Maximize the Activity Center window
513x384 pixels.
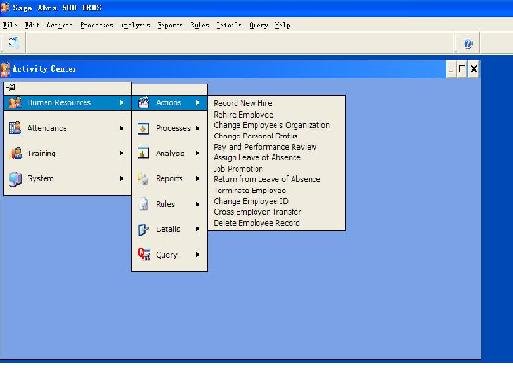tap(462, 69)
